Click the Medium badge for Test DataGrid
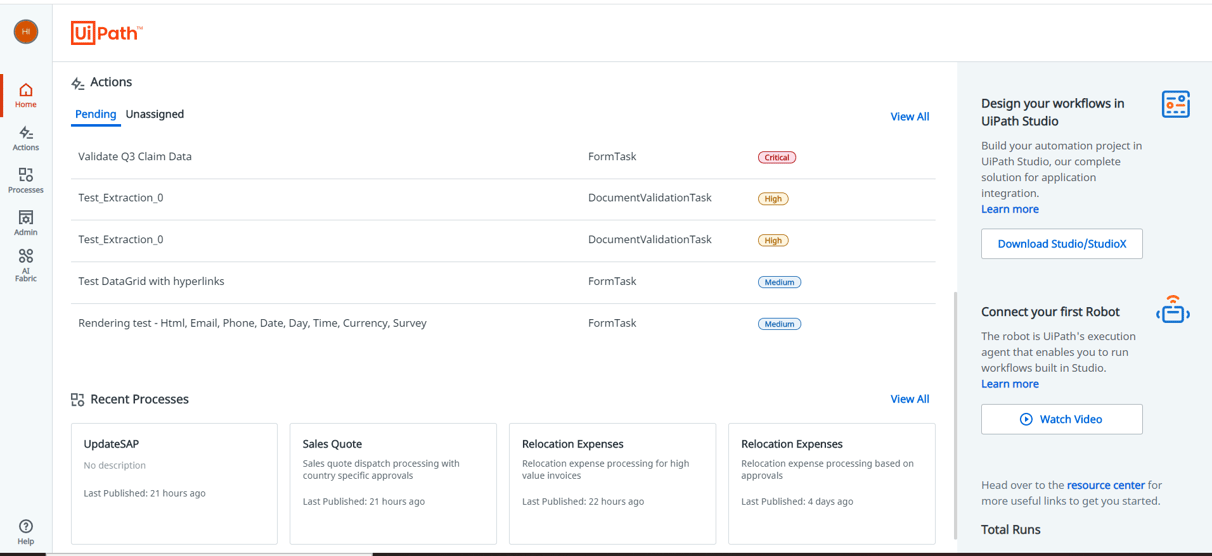The image size is (1212, 556). (779, 283)
